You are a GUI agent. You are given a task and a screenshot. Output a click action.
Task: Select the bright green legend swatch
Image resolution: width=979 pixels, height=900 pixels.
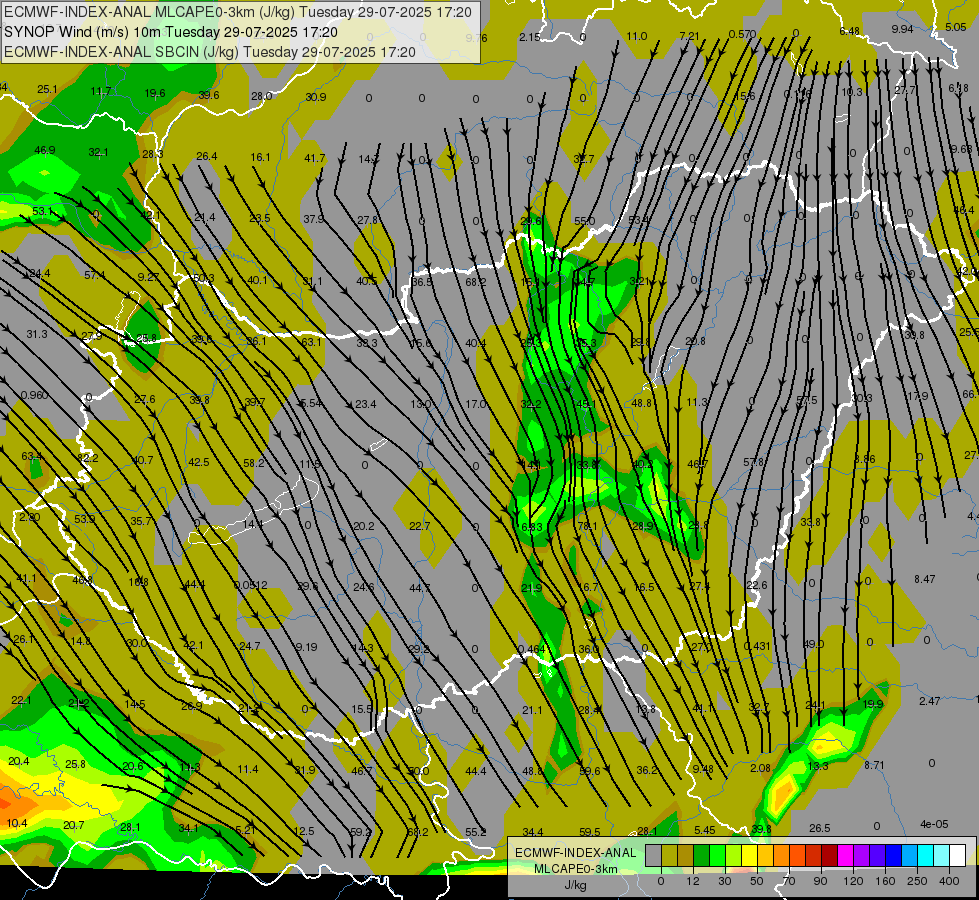click(x=717, y=855)
